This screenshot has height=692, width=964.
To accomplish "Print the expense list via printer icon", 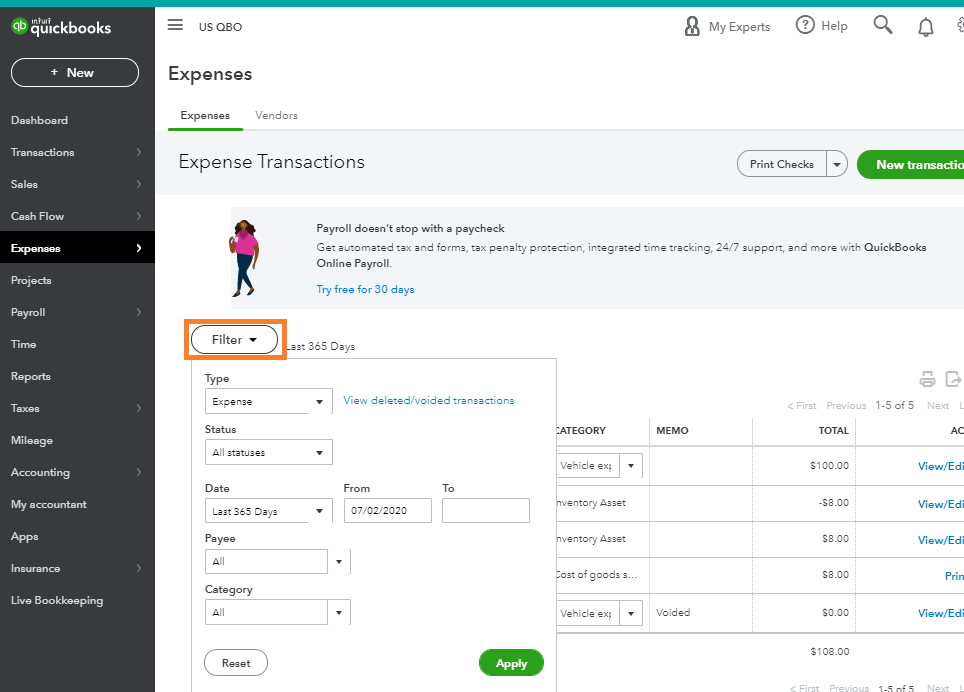I will (x=927, y=379).
